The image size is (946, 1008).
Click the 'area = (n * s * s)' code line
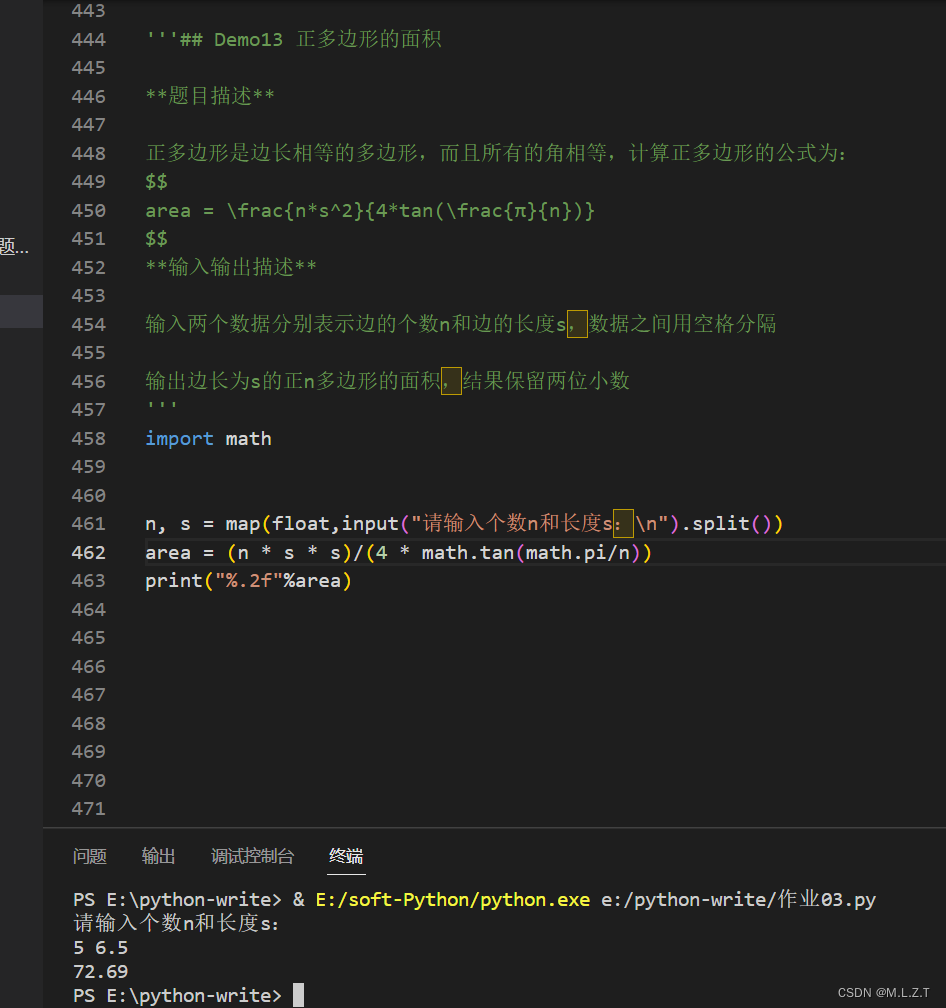pos(398,553)
